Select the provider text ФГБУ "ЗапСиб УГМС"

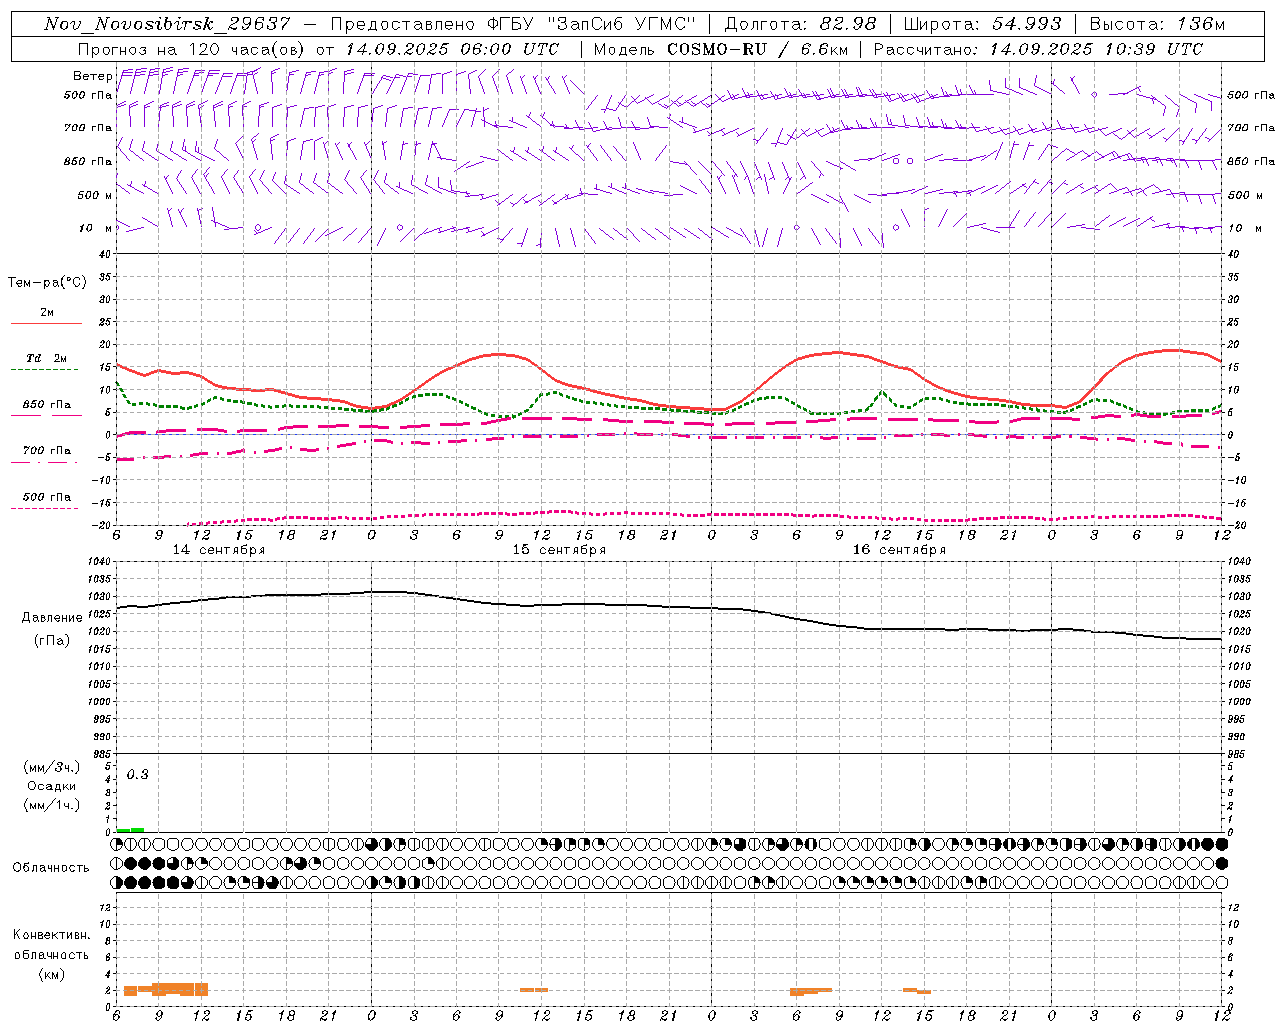(x=592, y=24)
